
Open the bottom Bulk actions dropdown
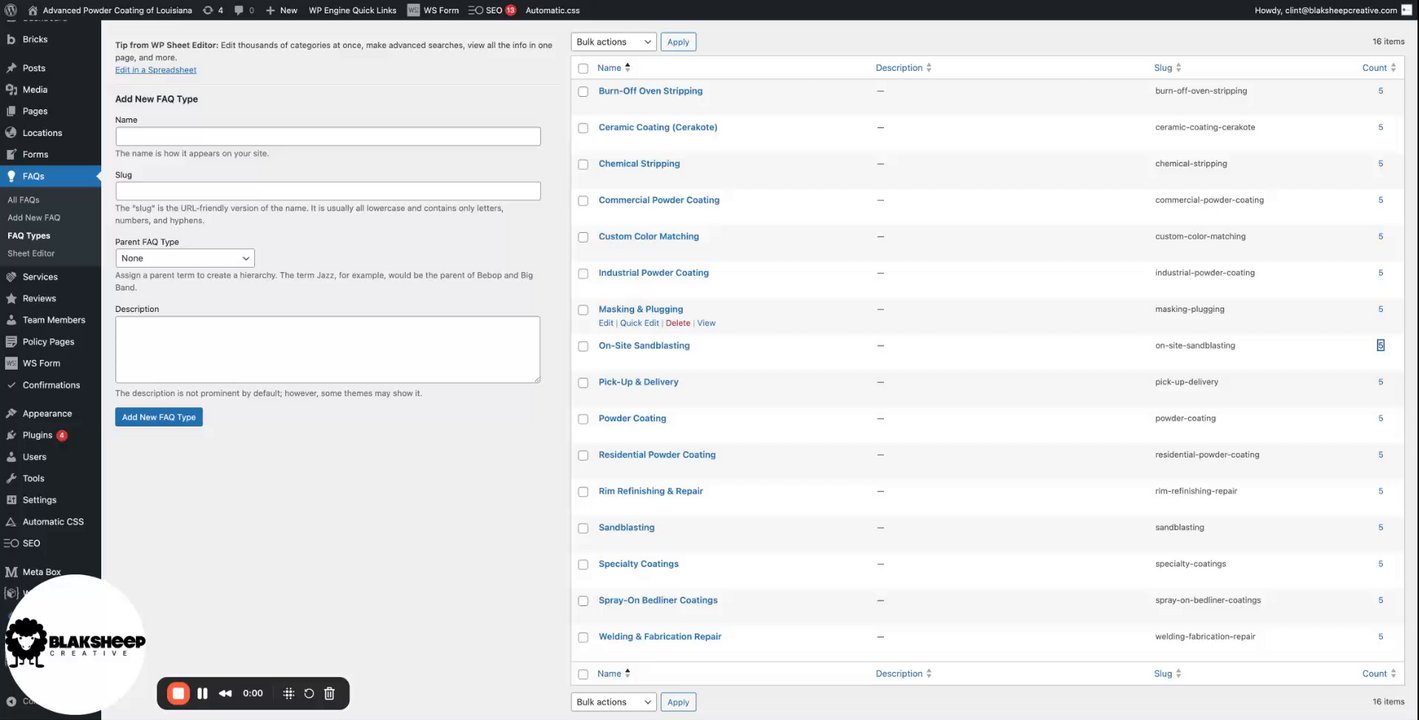[x=613, y=702]
